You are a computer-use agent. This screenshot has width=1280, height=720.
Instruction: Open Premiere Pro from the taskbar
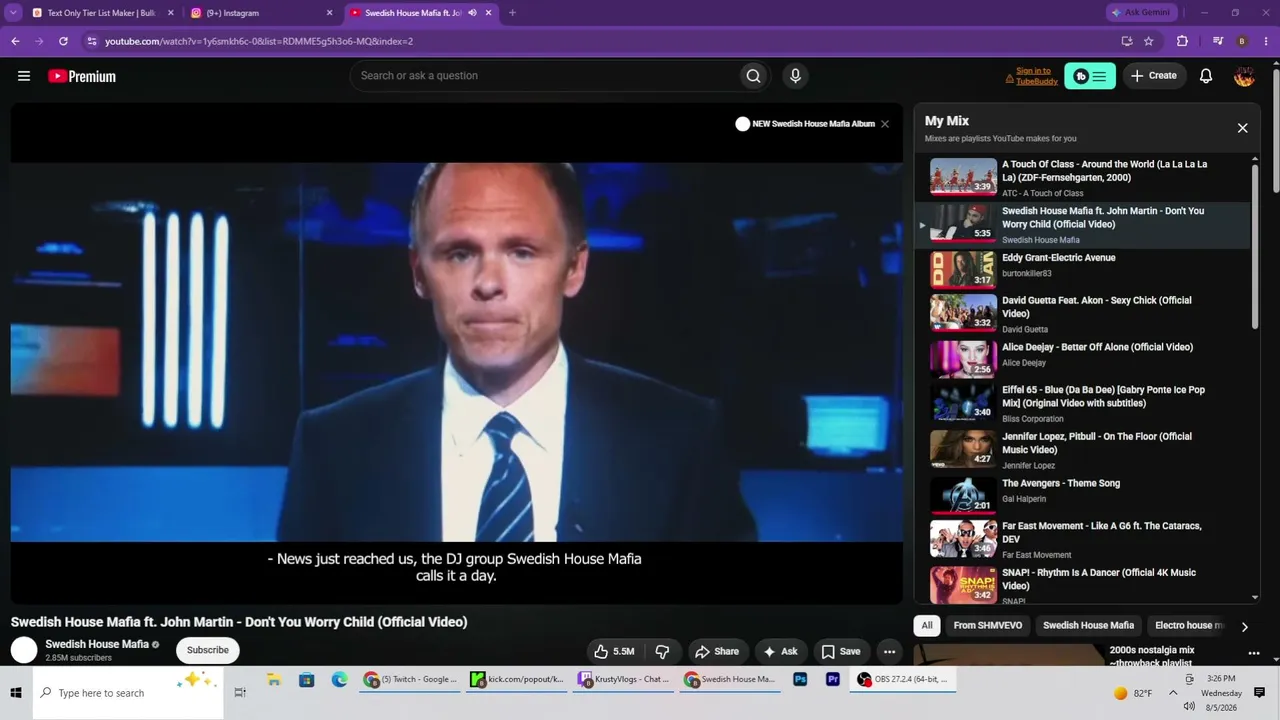coord(833,680)
